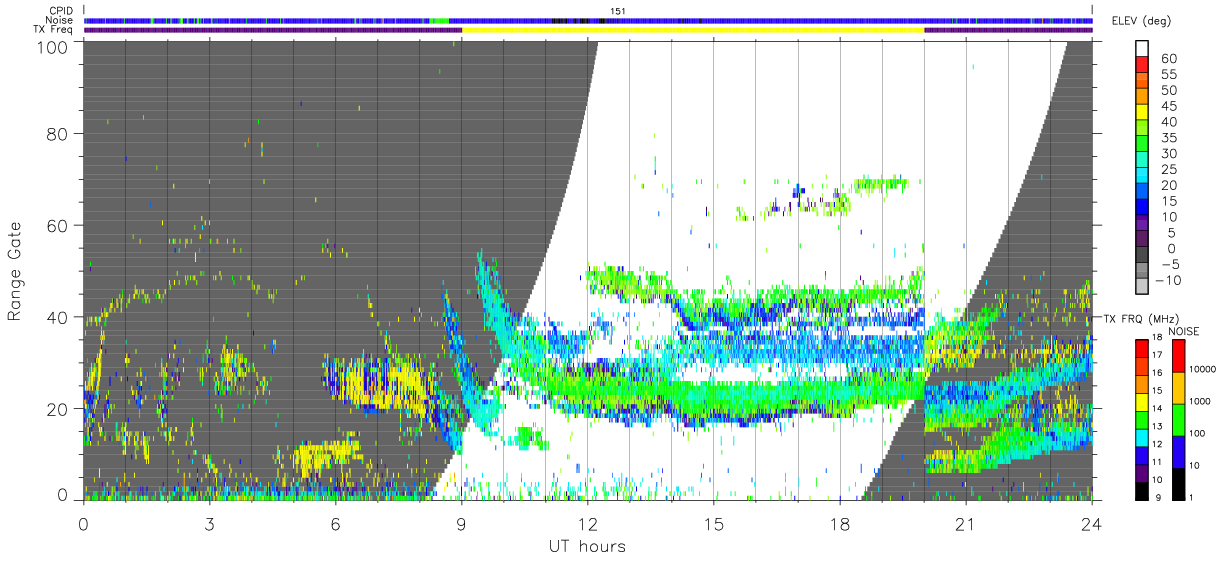Screen dimensions: 1228x567
Task: Click the Range Gate tick label "80"
Action: pyautogui.click(x=57, y=133)
